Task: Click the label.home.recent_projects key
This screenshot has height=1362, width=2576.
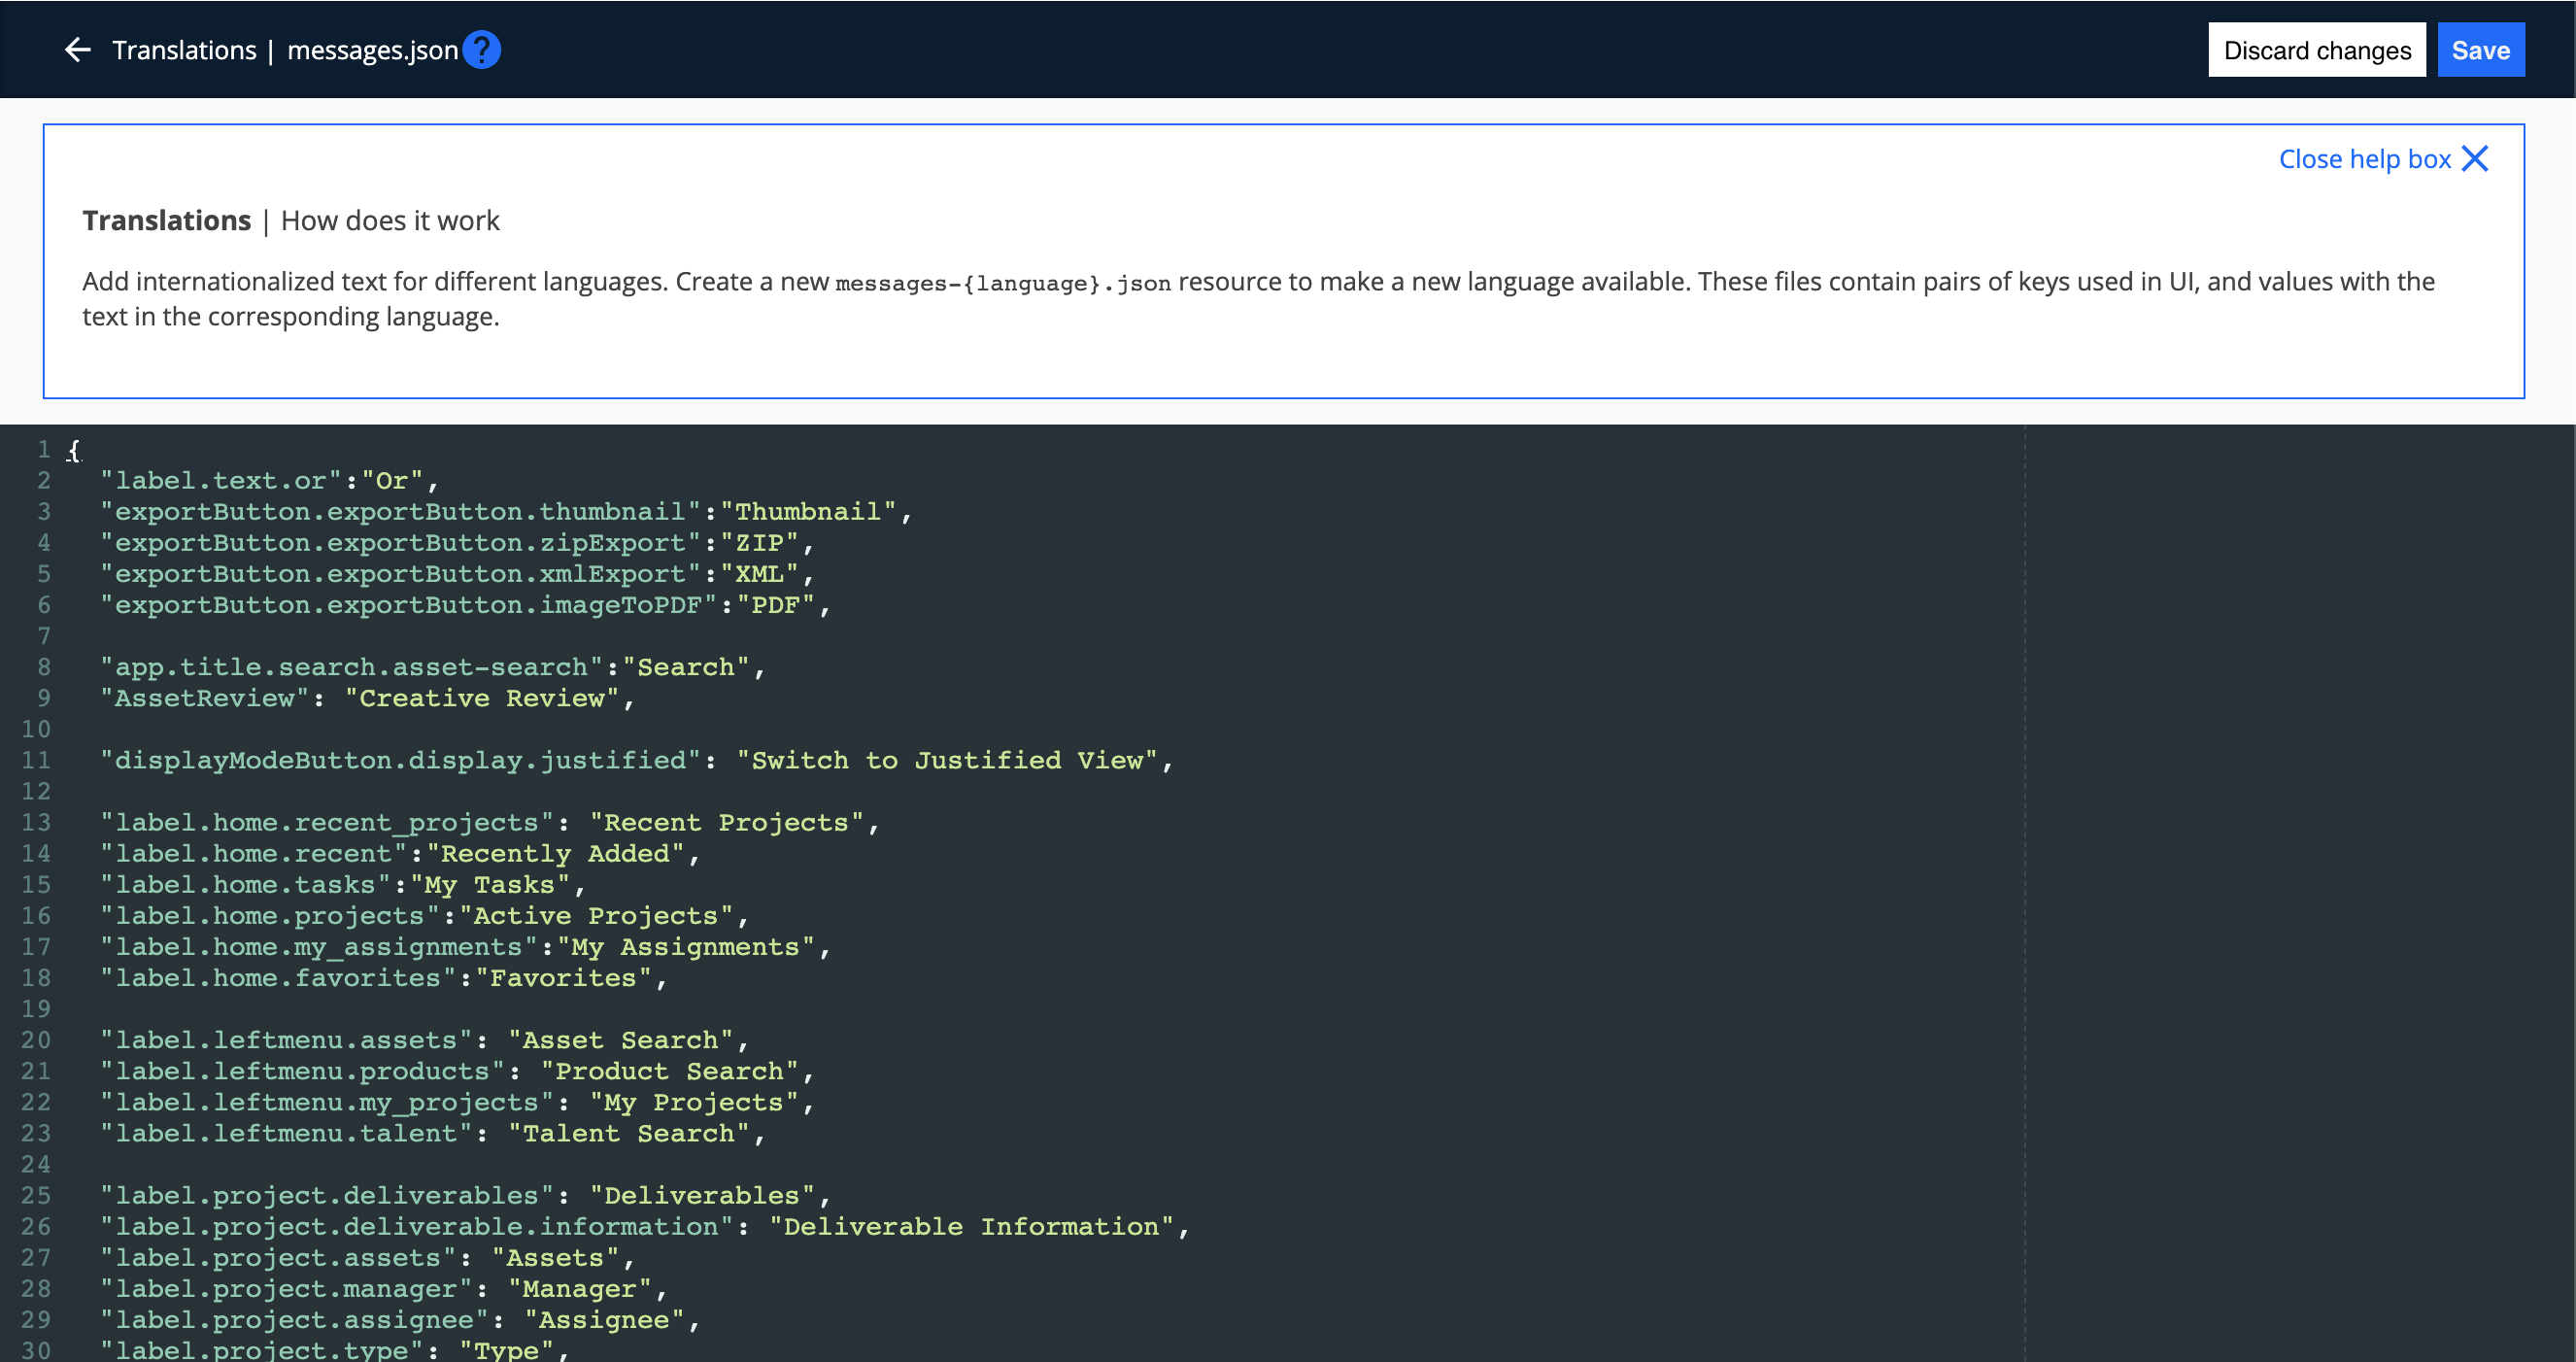Action: pos(327,822)
